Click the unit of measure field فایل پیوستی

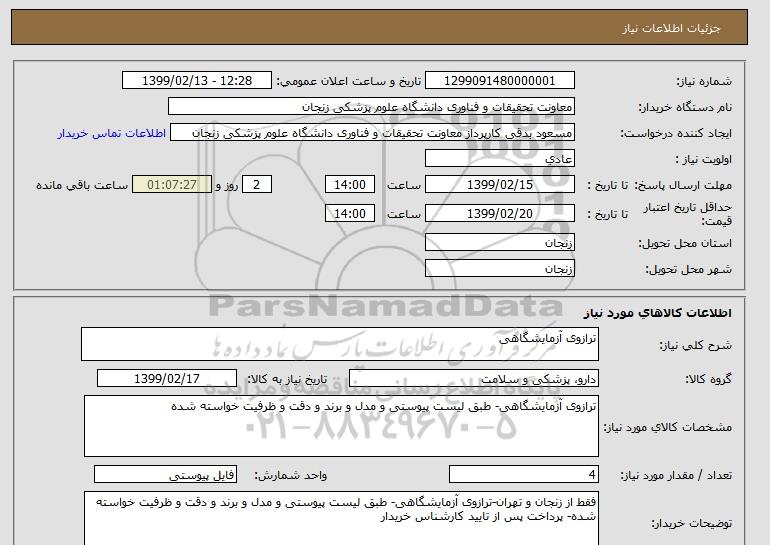[x=165, y=474]
